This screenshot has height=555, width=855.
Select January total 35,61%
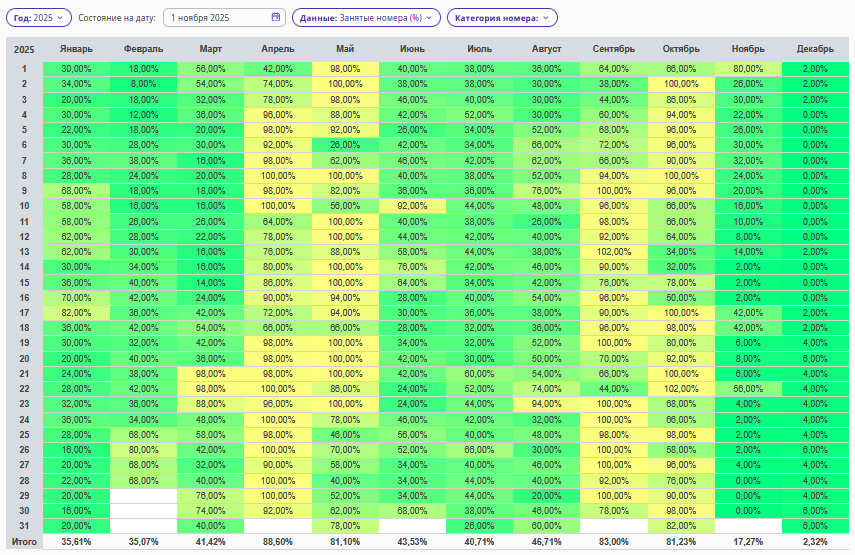(x=76, y=542)
